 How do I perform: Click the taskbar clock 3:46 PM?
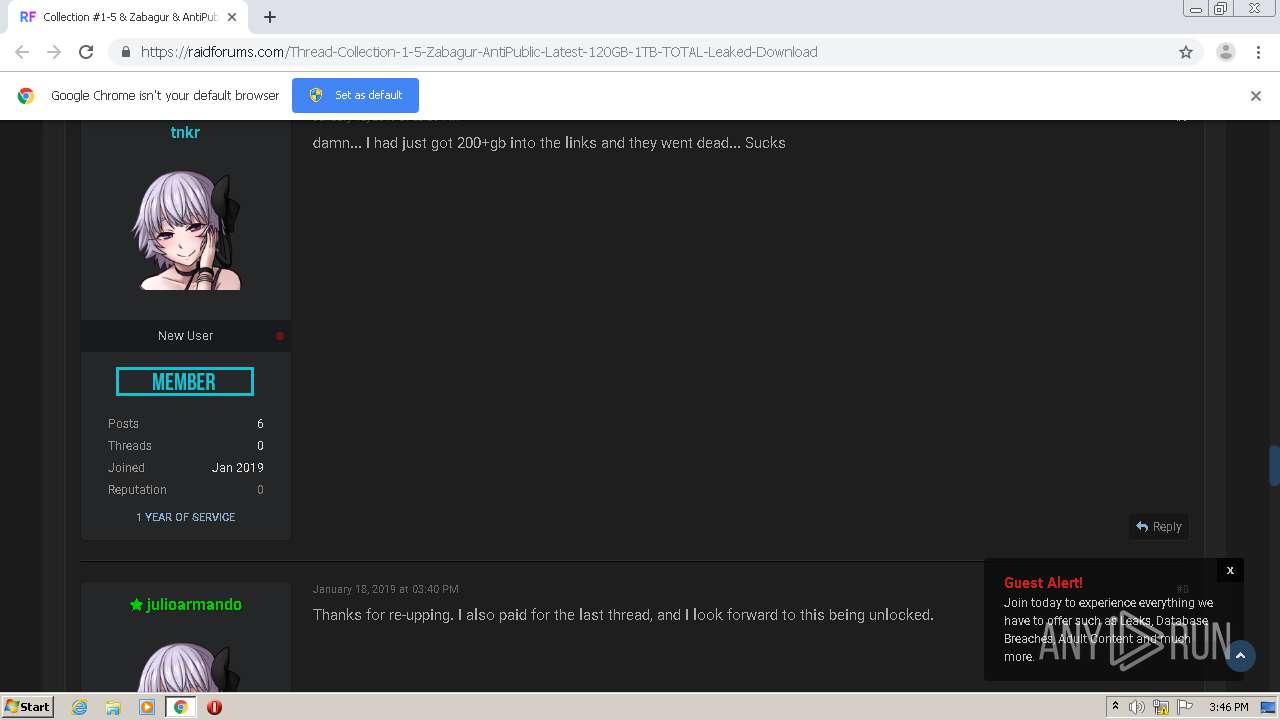[1228, 707]
